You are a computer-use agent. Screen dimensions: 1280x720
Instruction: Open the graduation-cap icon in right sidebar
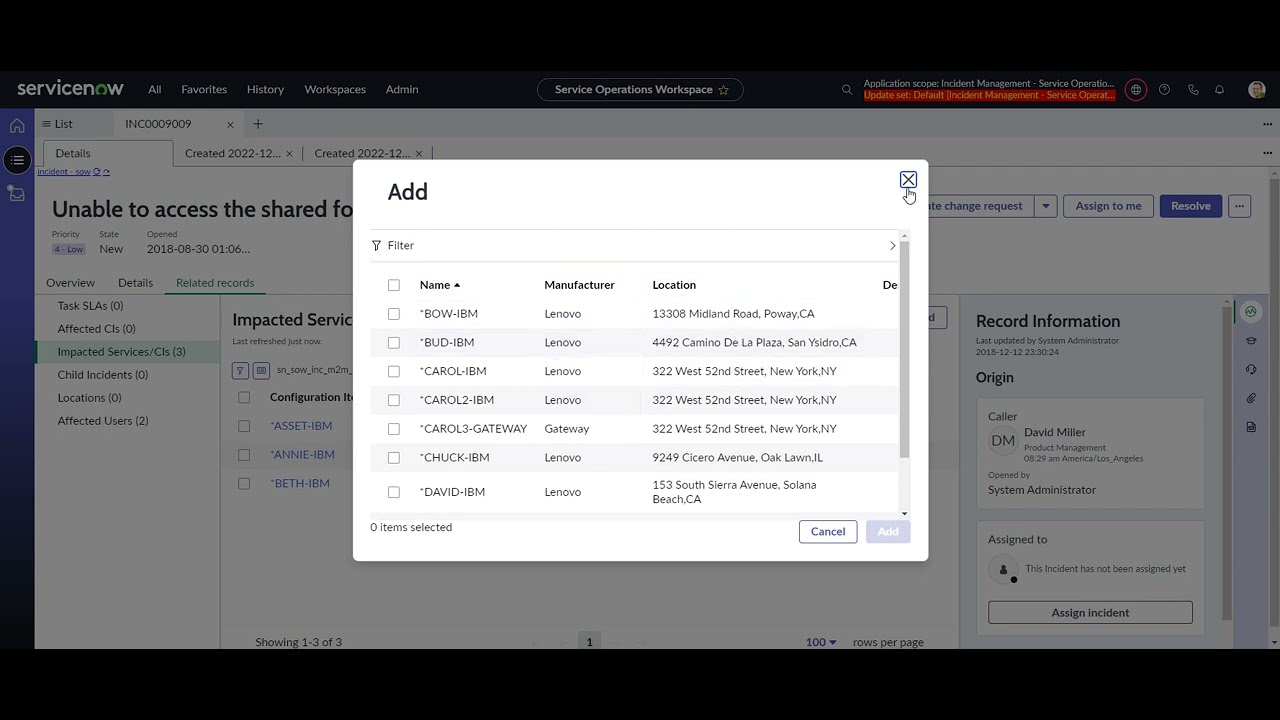(1251, 341)
